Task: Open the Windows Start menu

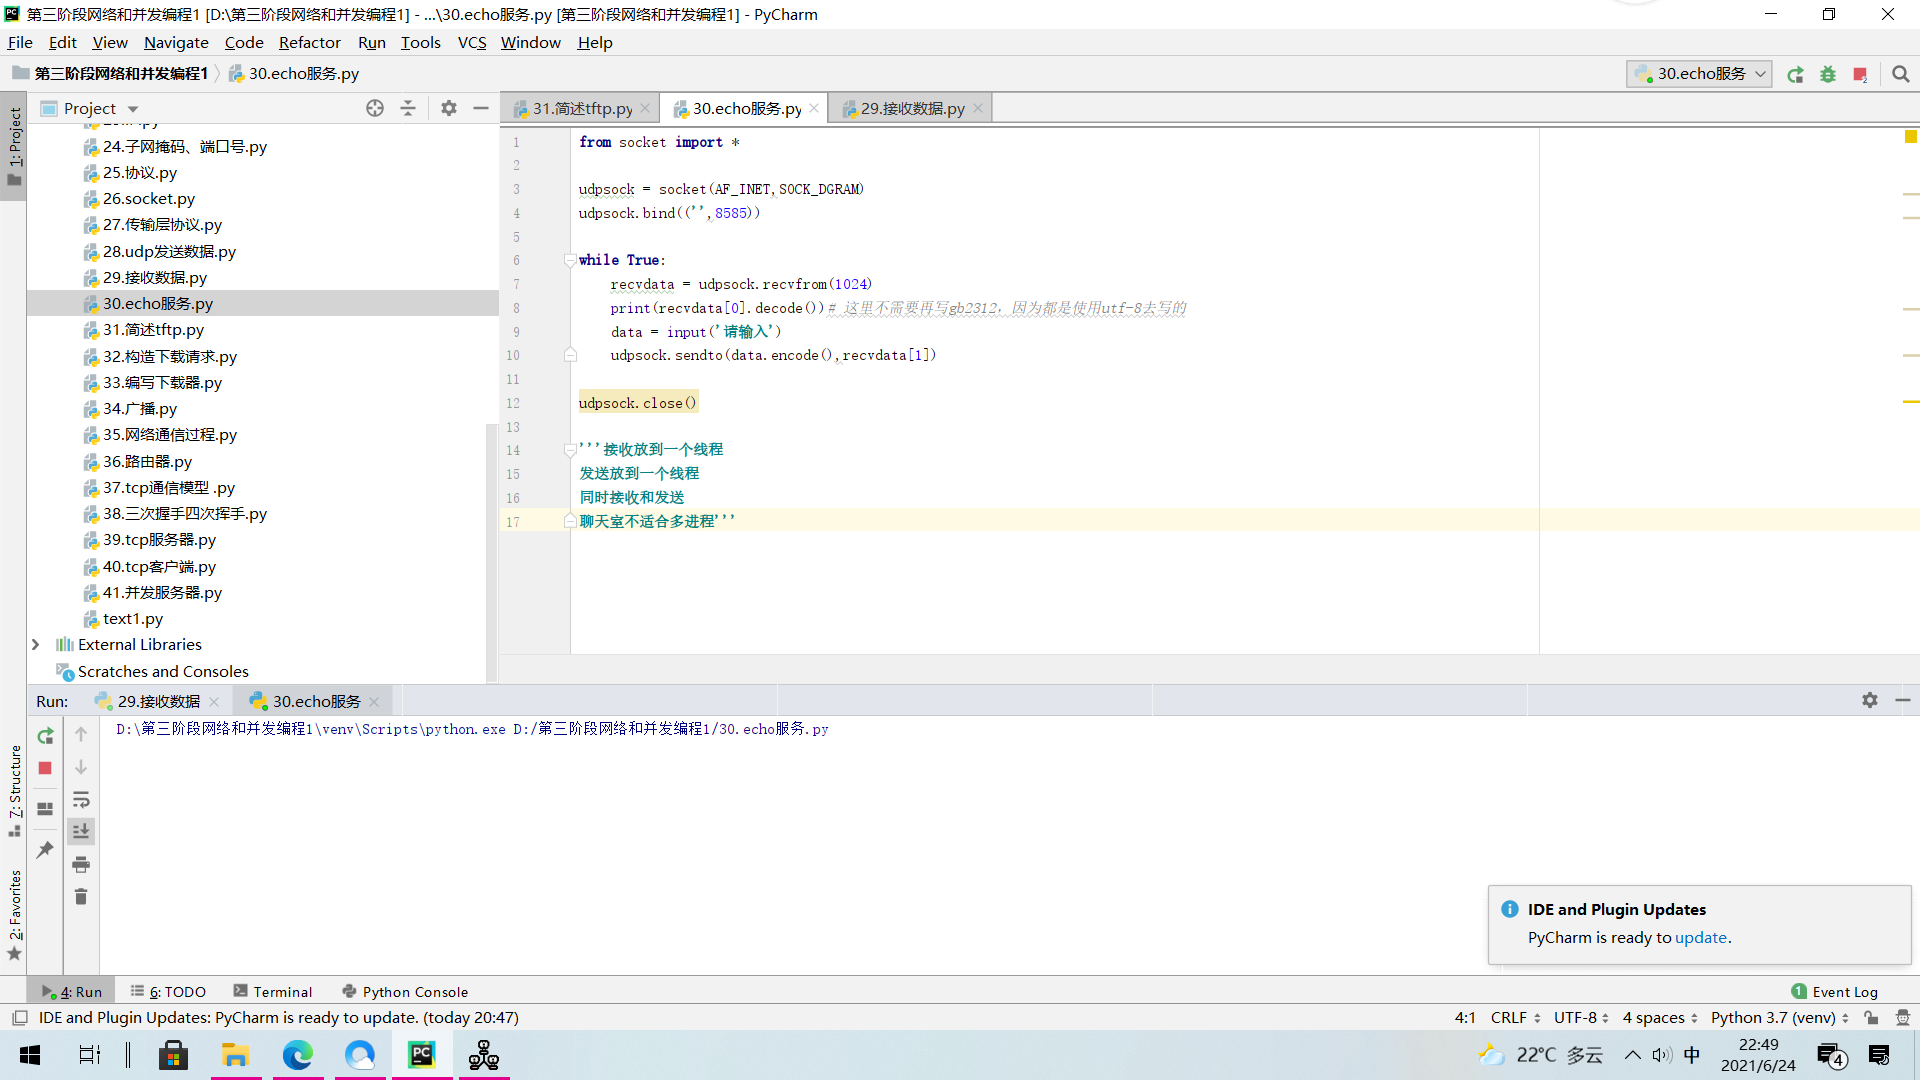Action: tap(30, 1055)
